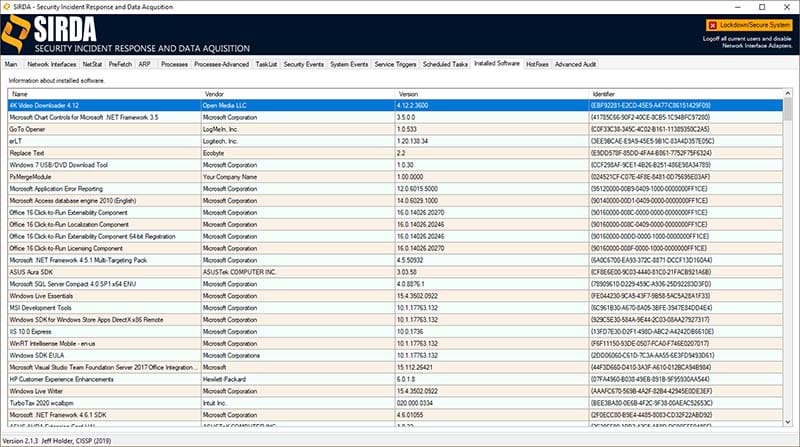Open the Processes tab
This screenshot has height=447, width=800.
coord(174,64)
